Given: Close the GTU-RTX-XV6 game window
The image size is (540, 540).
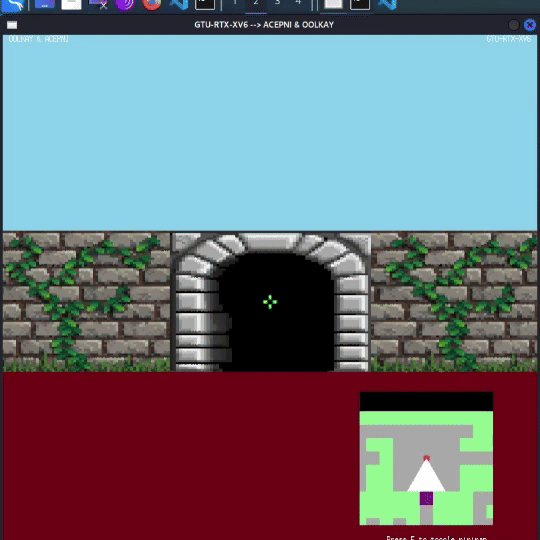Looking at the screenshot, I should click(x=530, y=25).
